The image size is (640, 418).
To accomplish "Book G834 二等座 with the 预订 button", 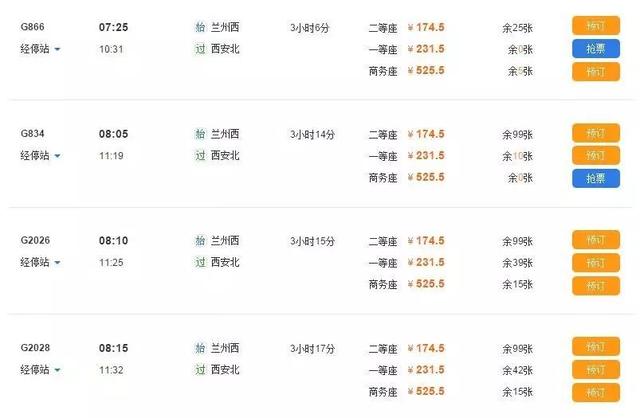I will pyautogui.click(x=596, y=133).
